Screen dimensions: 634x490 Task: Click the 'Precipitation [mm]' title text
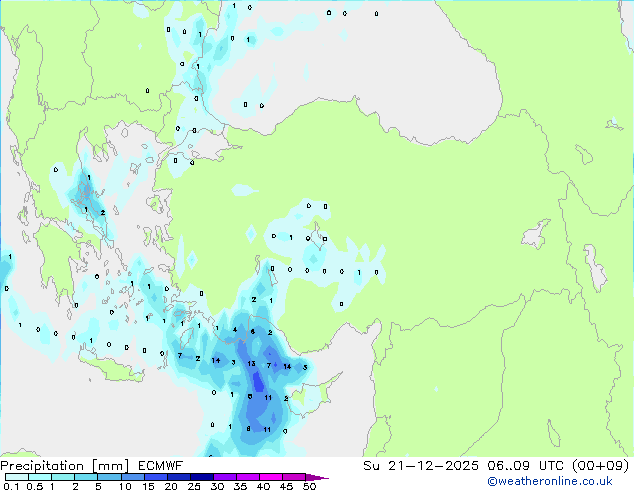pos(65,466)
